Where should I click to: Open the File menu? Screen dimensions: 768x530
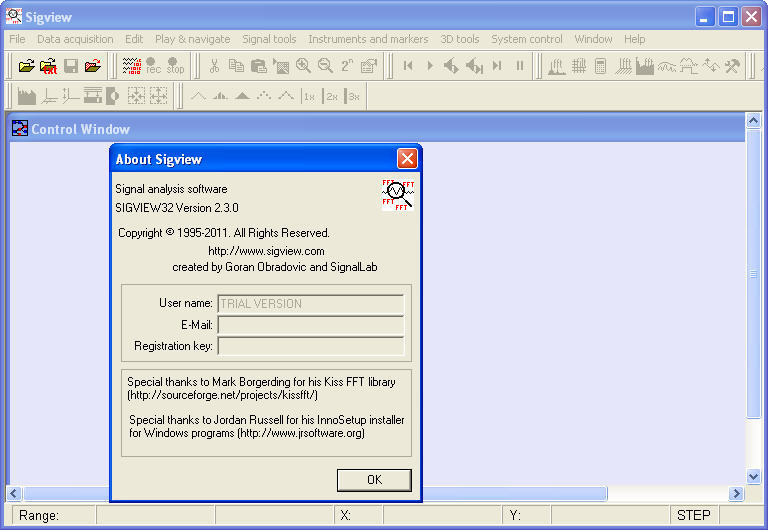point(17,39)
